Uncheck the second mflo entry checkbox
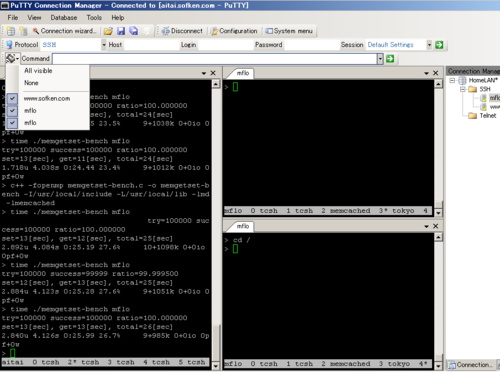500x372 pixels. coord(12,123)
